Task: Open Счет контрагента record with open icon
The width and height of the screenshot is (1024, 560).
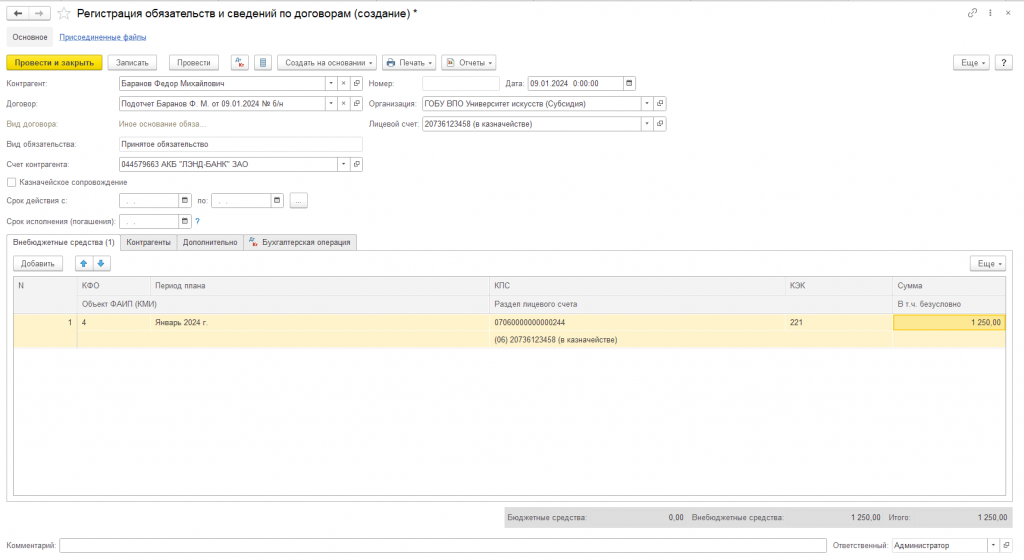Action: point(357,164)
